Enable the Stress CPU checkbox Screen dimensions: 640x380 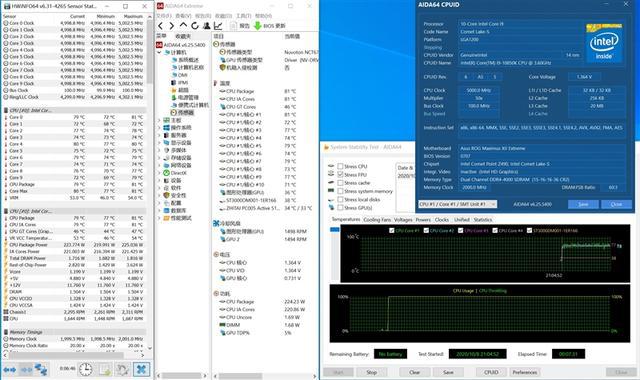click(340, 166)
